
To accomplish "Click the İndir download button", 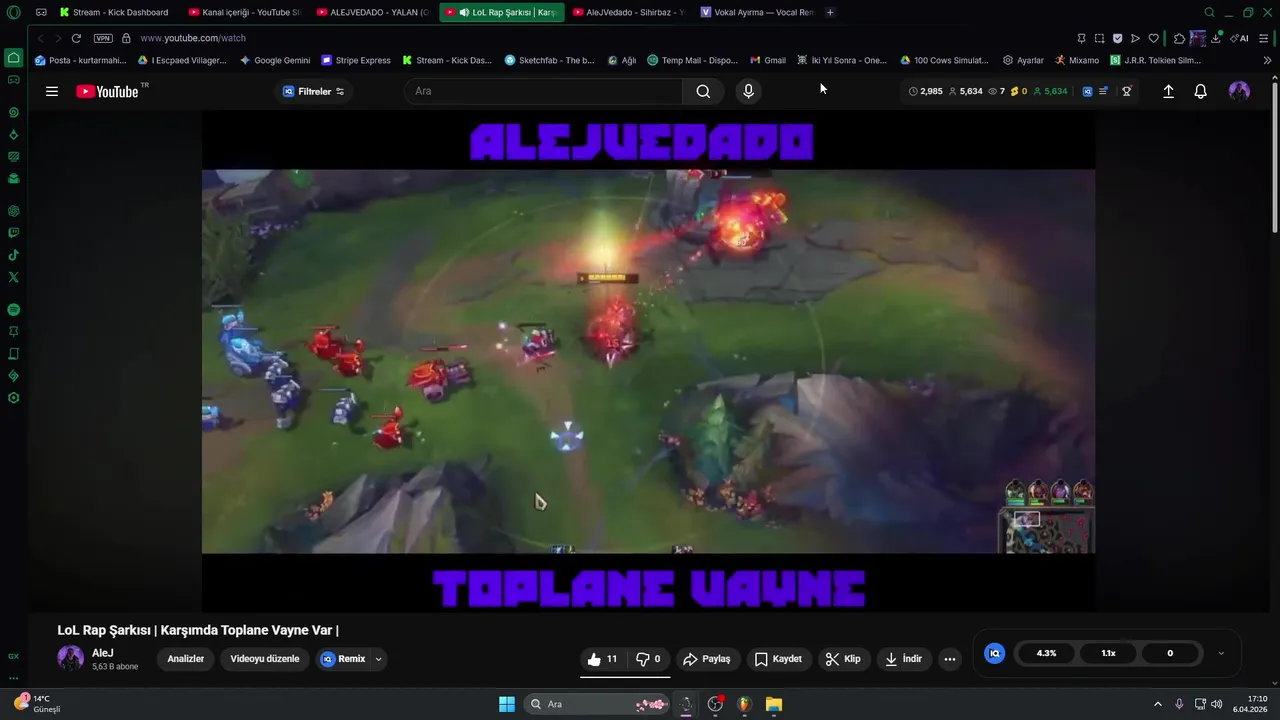I will [904, 659].
